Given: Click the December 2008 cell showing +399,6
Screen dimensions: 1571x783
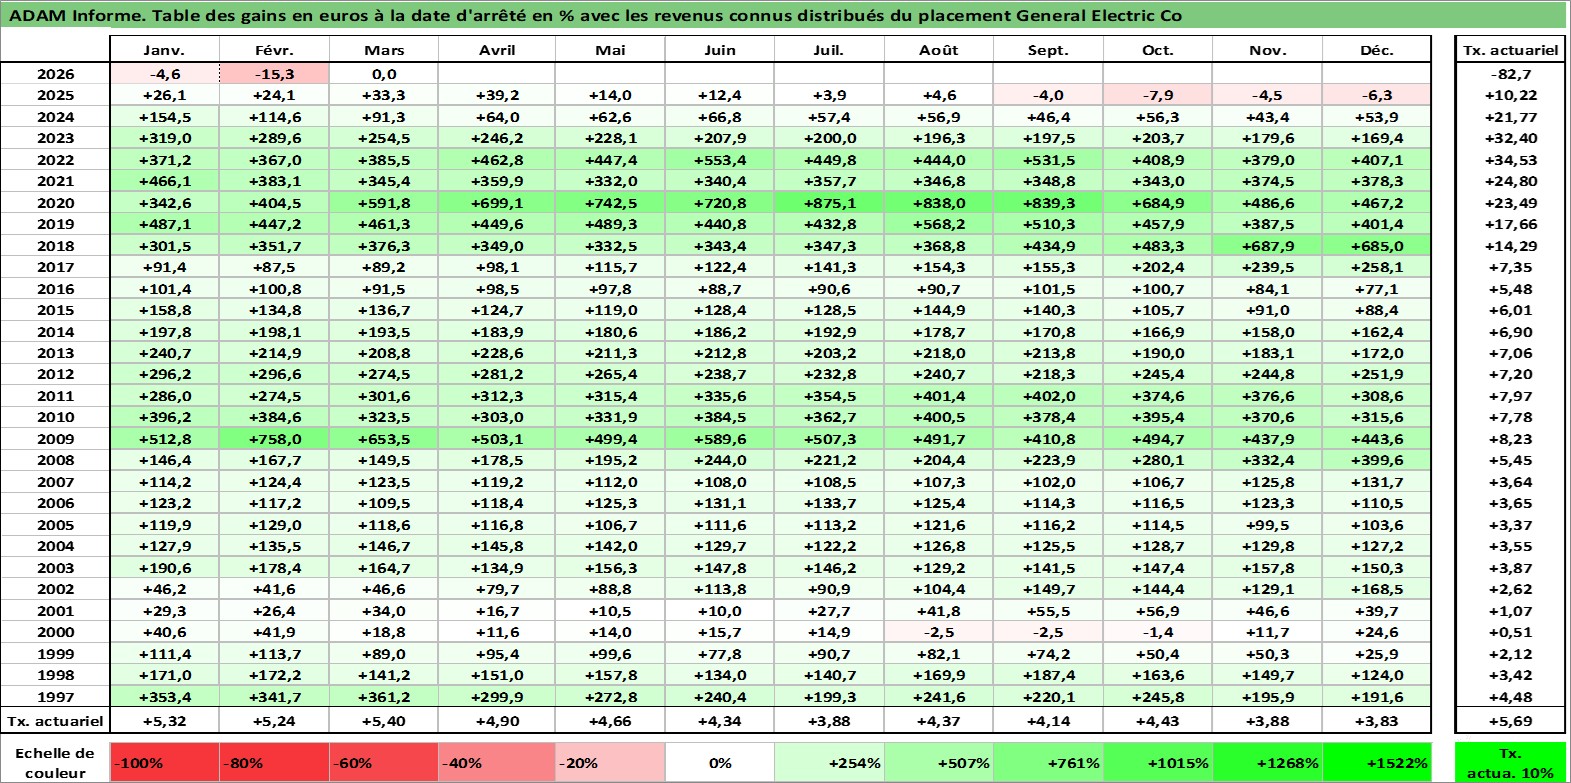Looking at the screenshot, I should point(1376,460).
